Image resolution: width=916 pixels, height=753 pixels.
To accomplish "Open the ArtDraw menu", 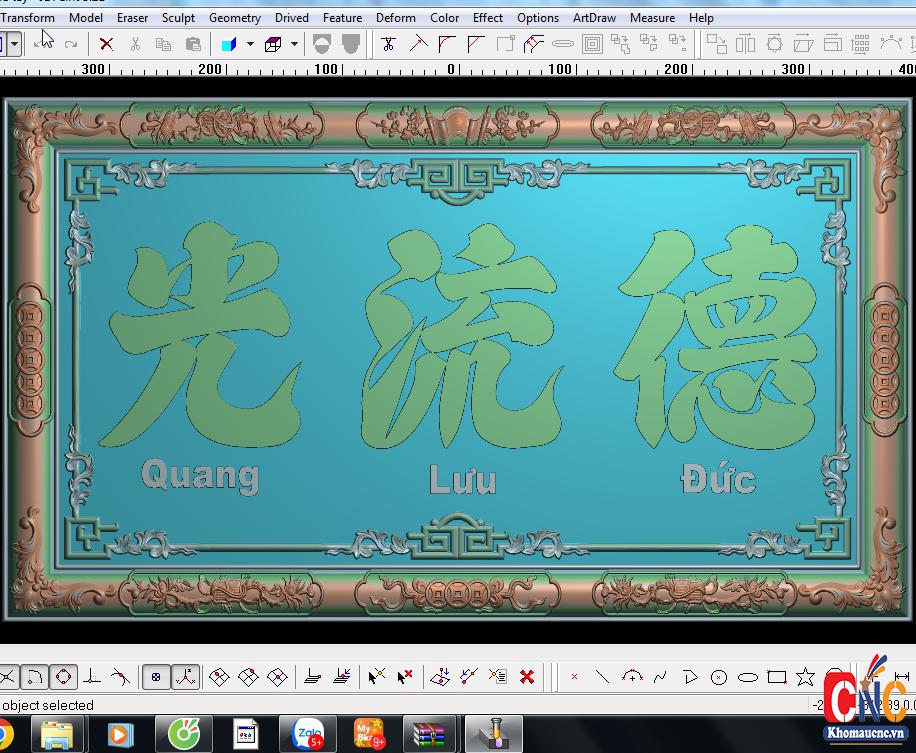I will coord(594,17).
